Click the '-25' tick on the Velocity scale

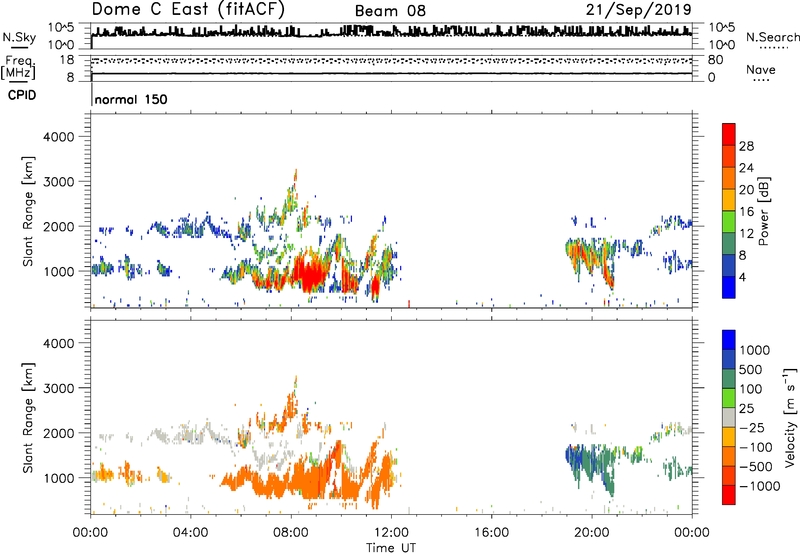pyautogui.click(x=752, y=428)
